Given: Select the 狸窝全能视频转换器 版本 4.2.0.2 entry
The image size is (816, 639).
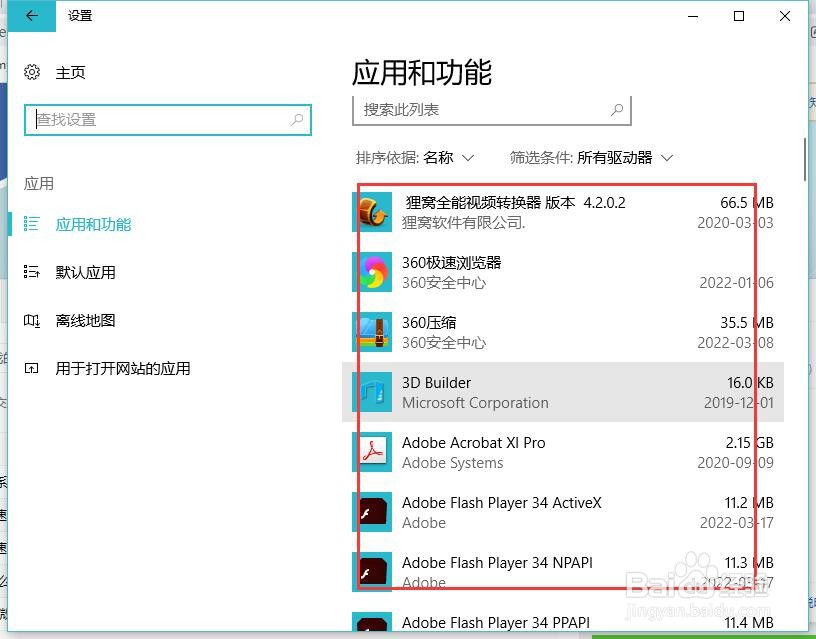Looking at the screenshot, I should [x=563, y=212].
